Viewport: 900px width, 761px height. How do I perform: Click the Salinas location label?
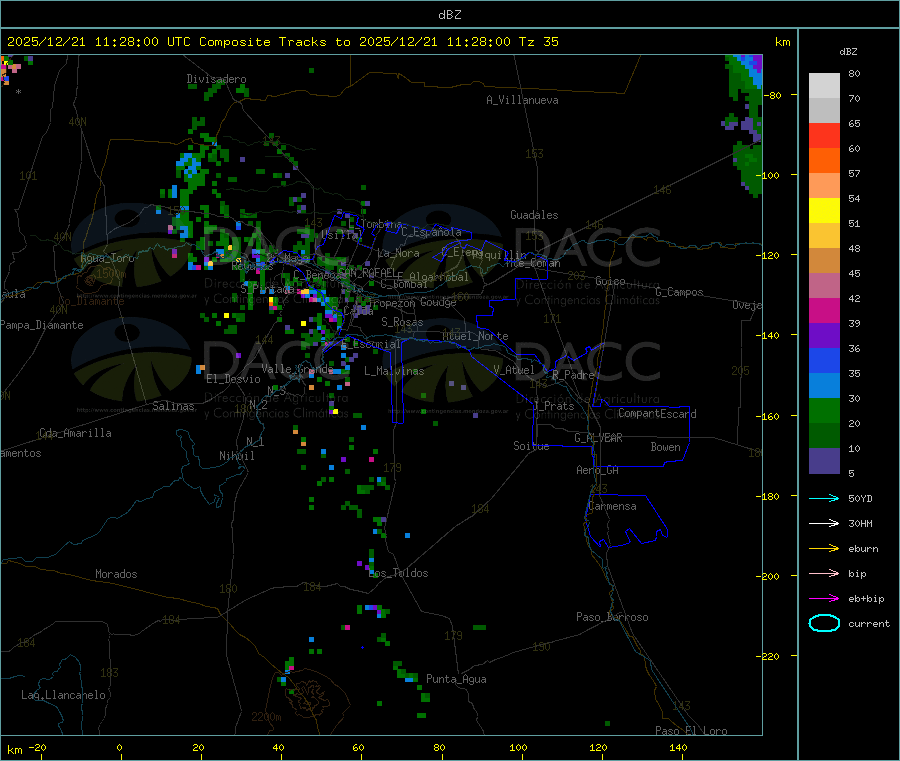point(173,406)
